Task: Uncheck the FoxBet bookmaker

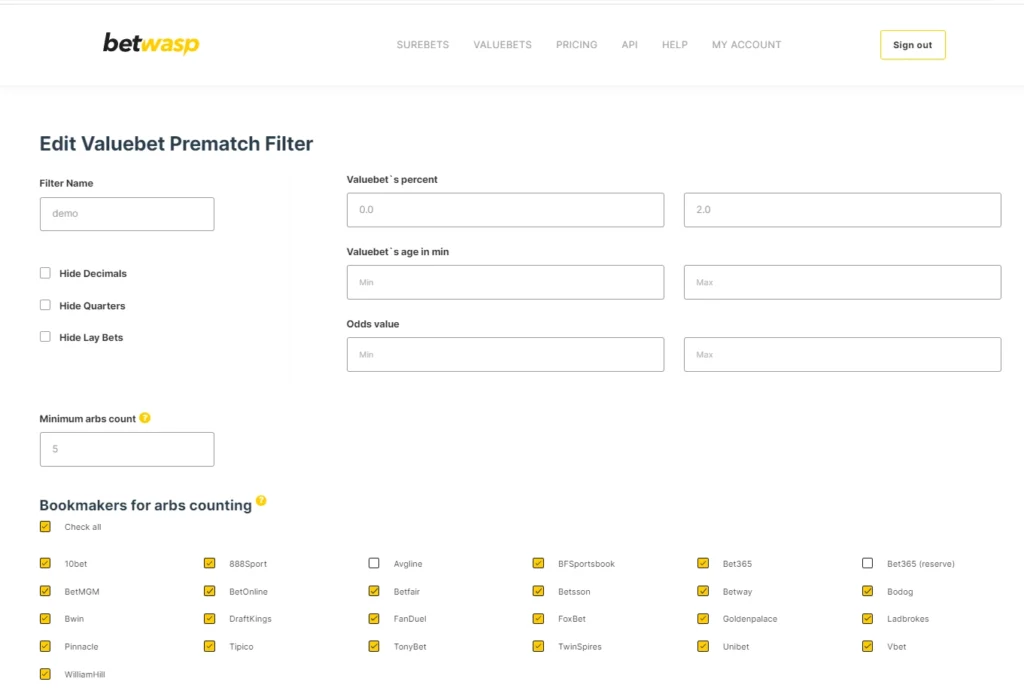Action: 538,618
